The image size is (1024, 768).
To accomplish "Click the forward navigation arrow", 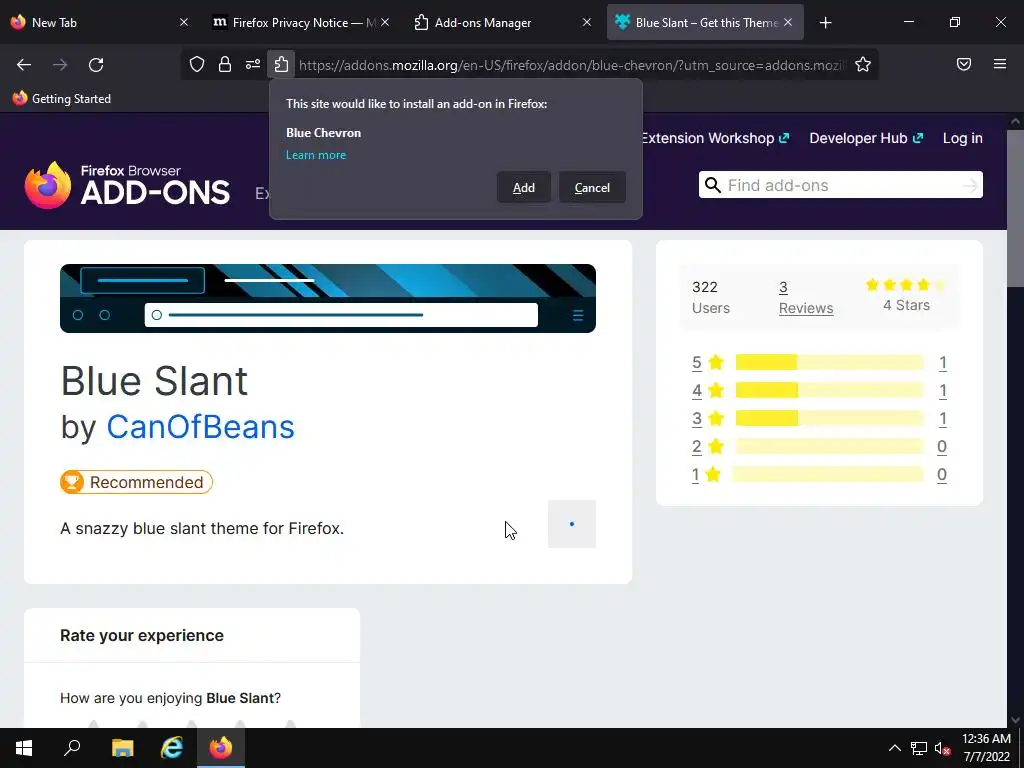I will pos(60,65).
